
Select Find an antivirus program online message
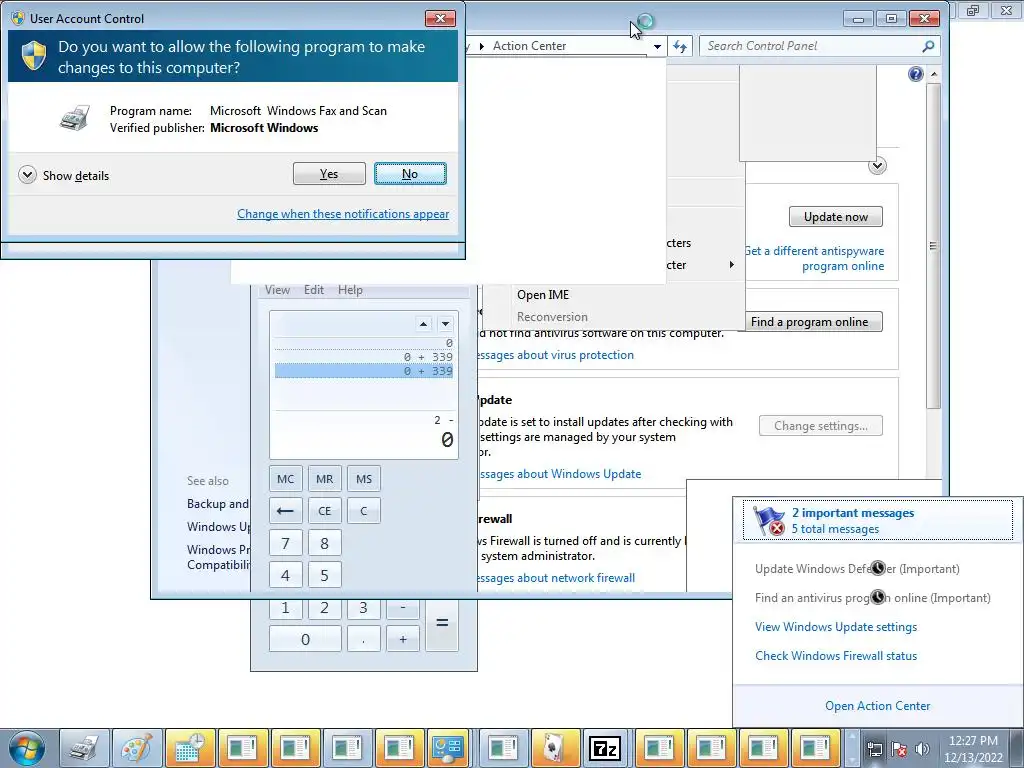(x=872, y=598)
